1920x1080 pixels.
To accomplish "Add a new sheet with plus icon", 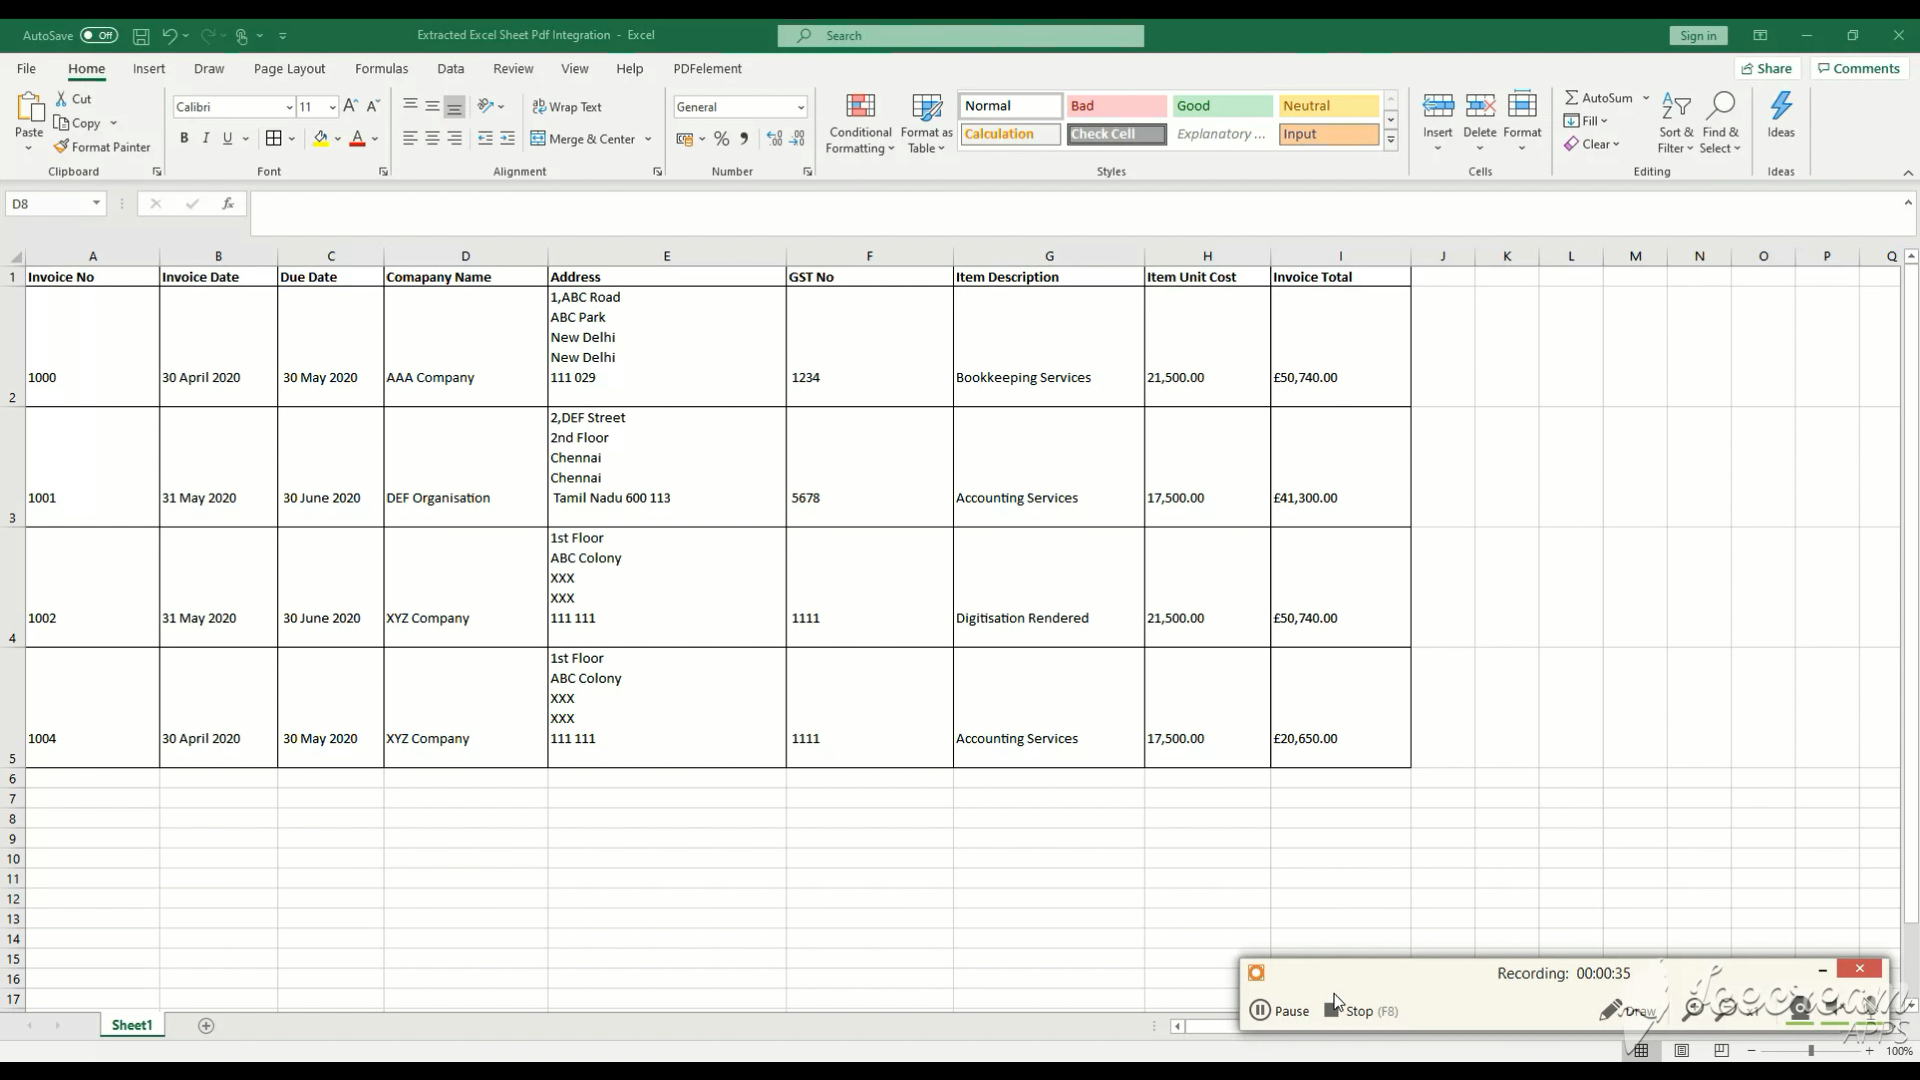I will 206,1026.
